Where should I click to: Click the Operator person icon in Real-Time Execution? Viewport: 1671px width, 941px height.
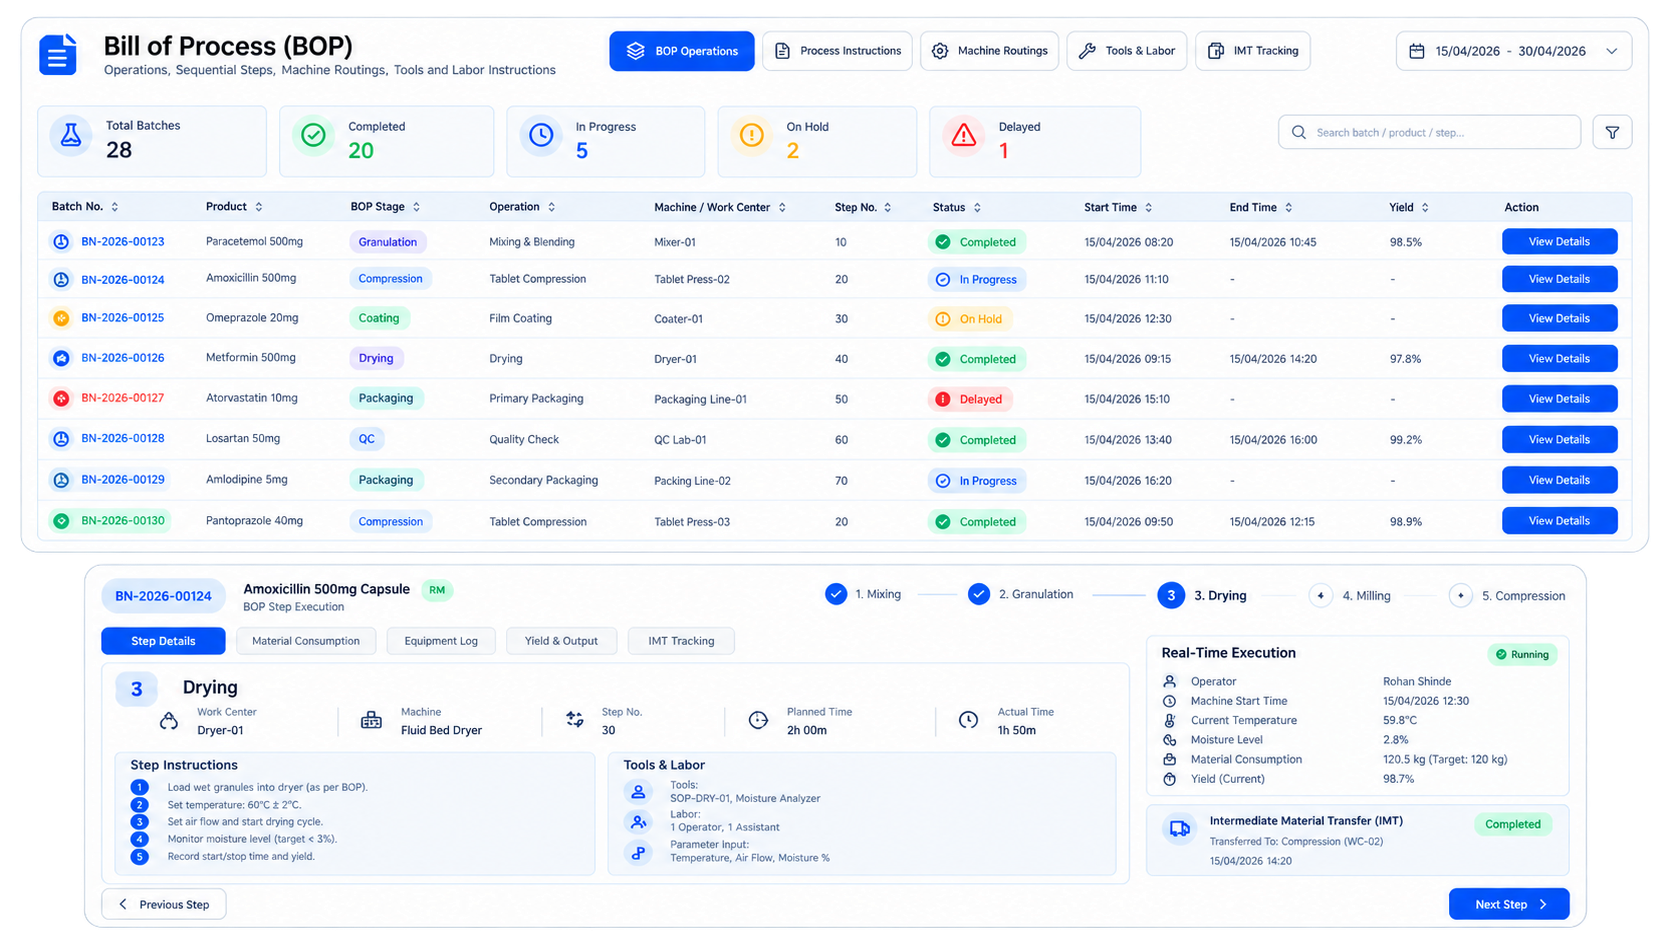click(x=1169, y=681)
